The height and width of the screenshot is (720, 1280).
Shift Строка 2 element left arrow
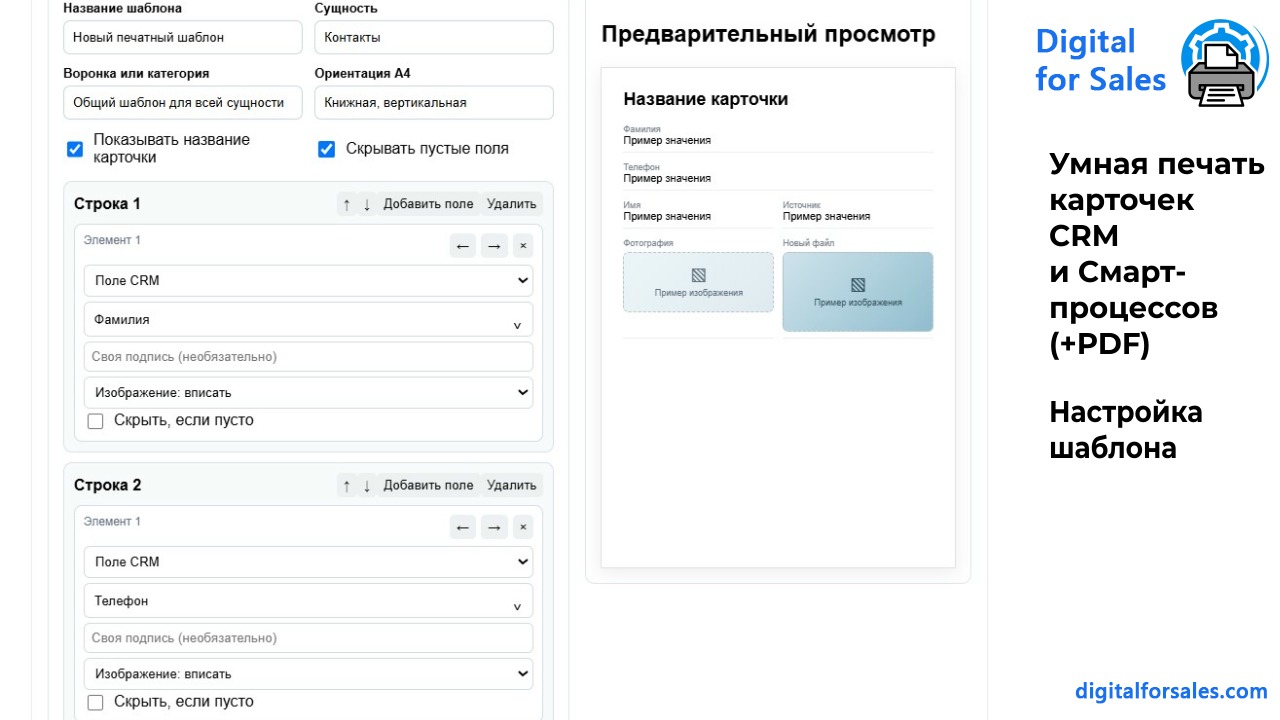(462, 526)
